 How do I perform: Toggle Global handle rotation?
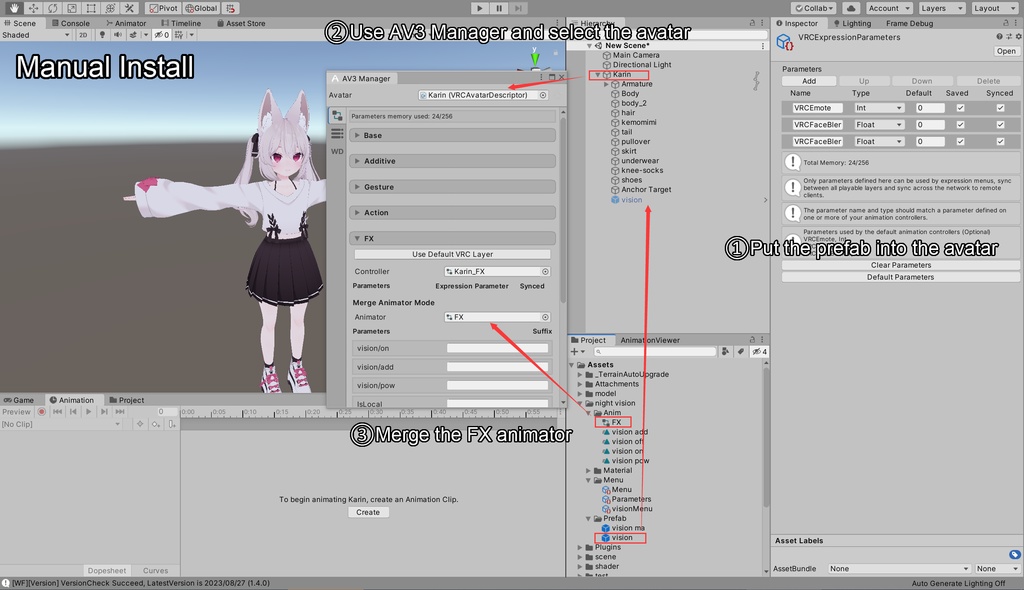pos(201,8)
